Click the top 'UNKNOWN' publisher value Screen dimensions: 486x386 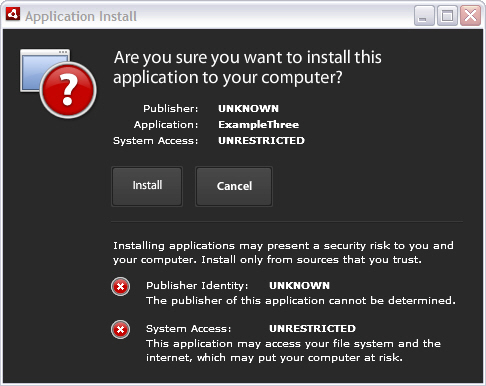pyautogui.click(x=248, y=109)
